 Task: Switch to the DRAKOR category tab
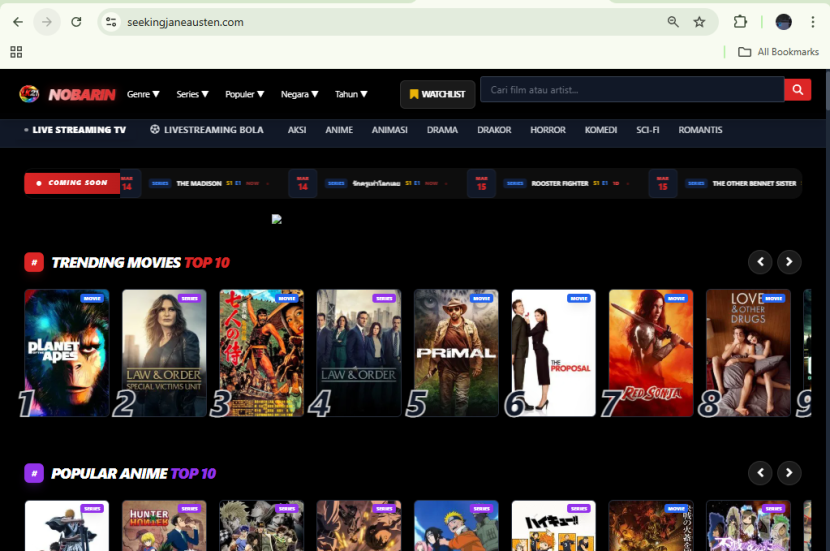(494, 130)
